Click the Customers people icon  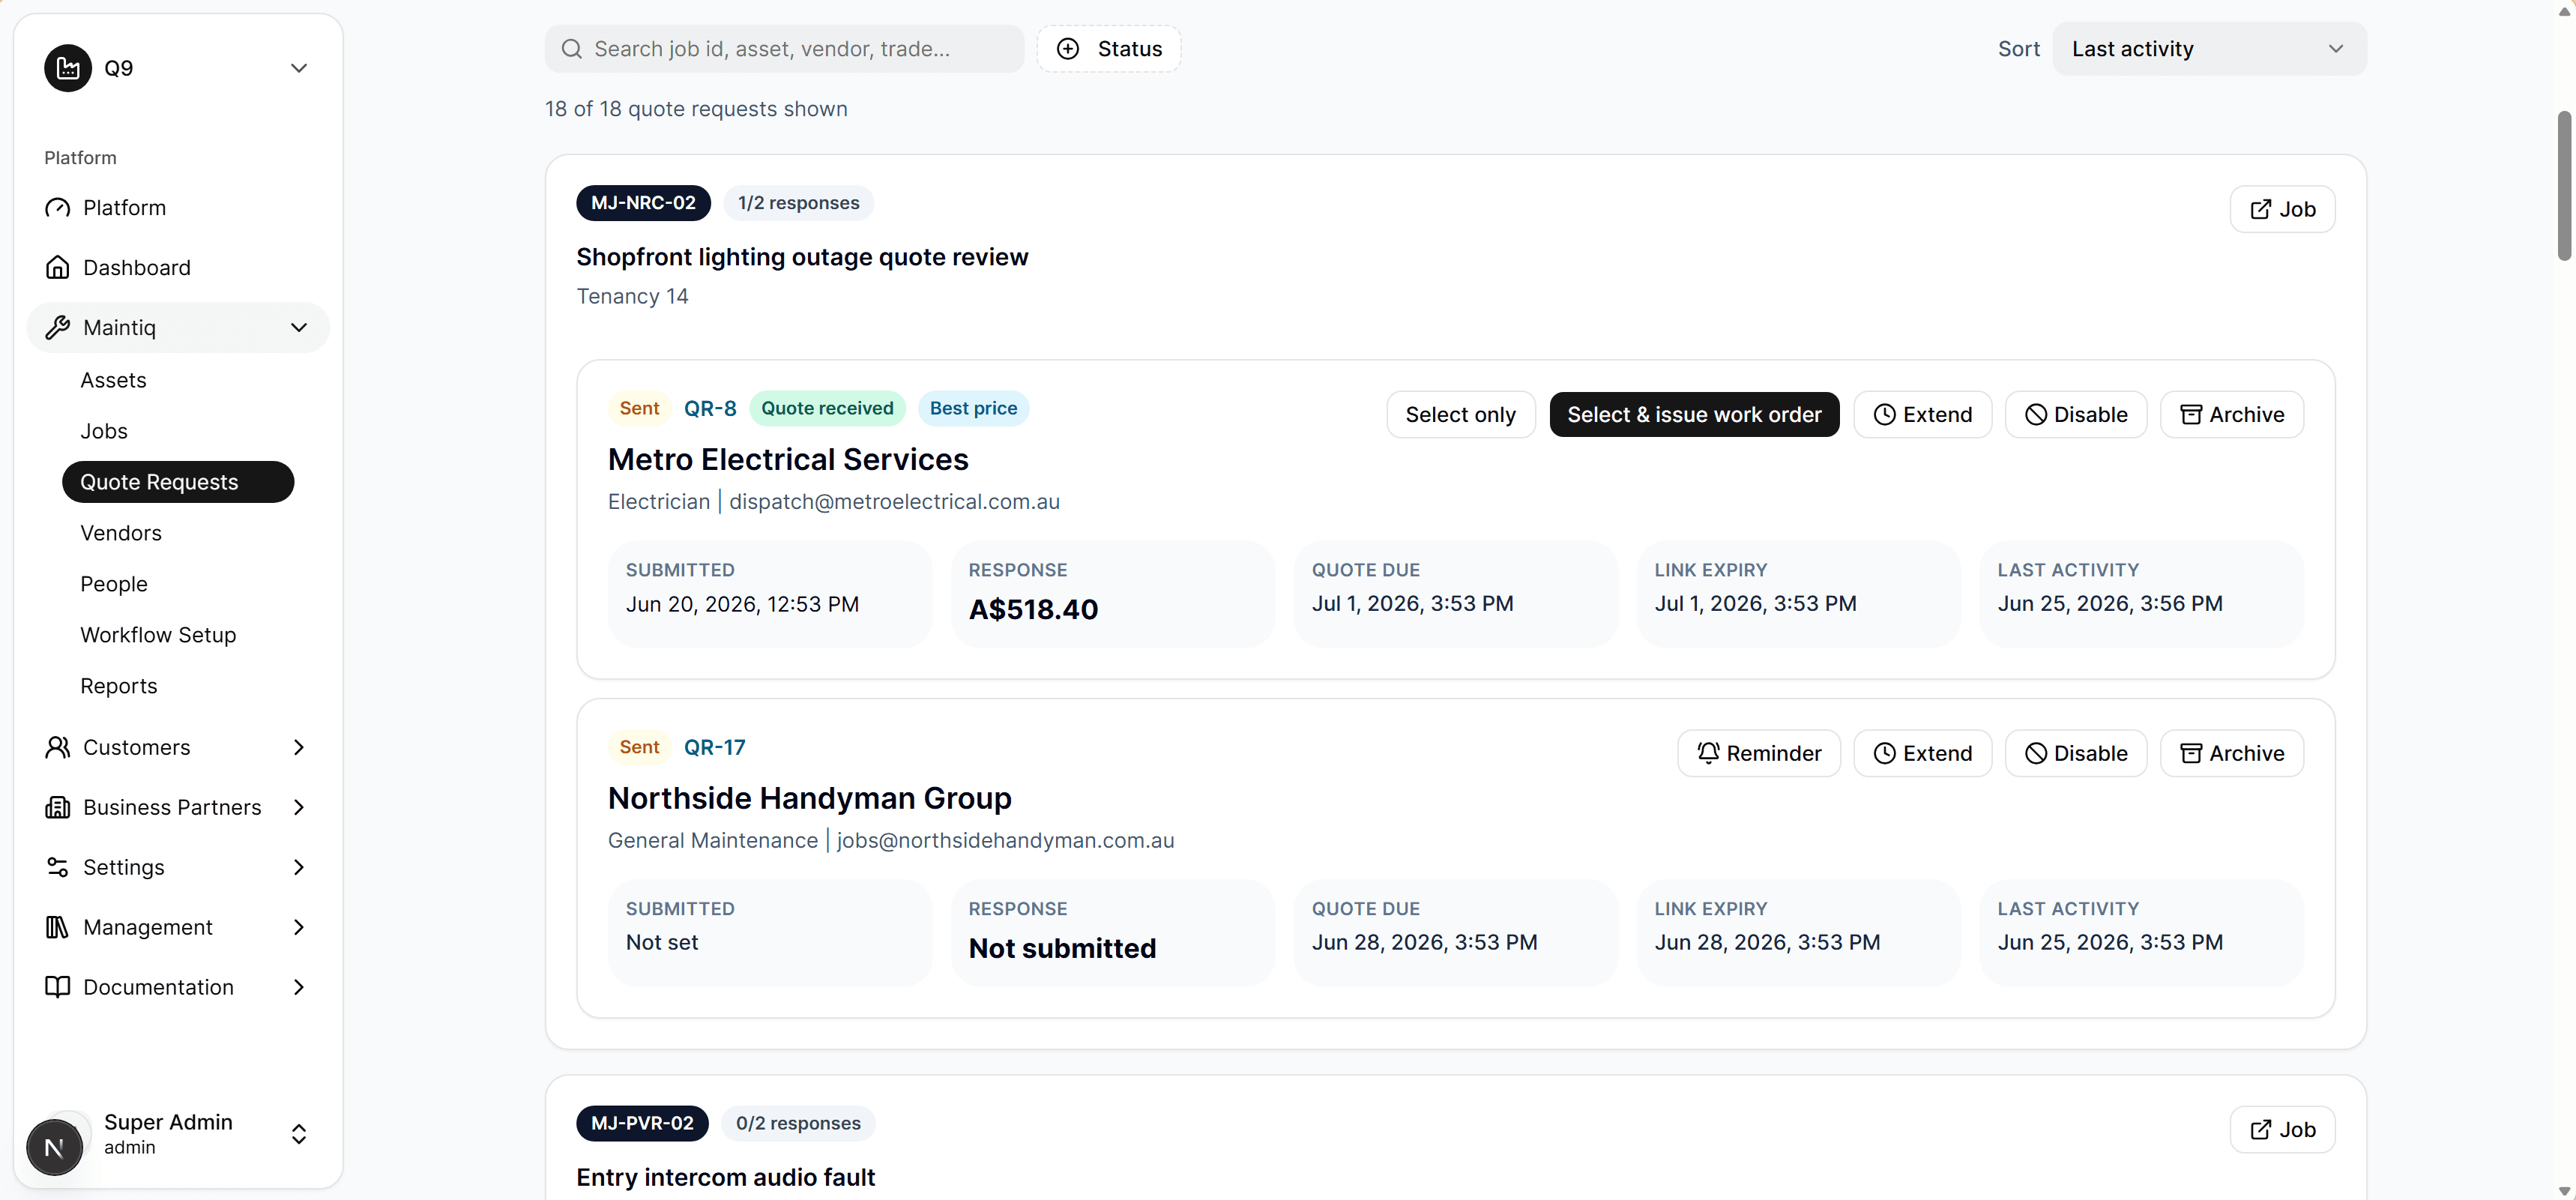[58, 748]
